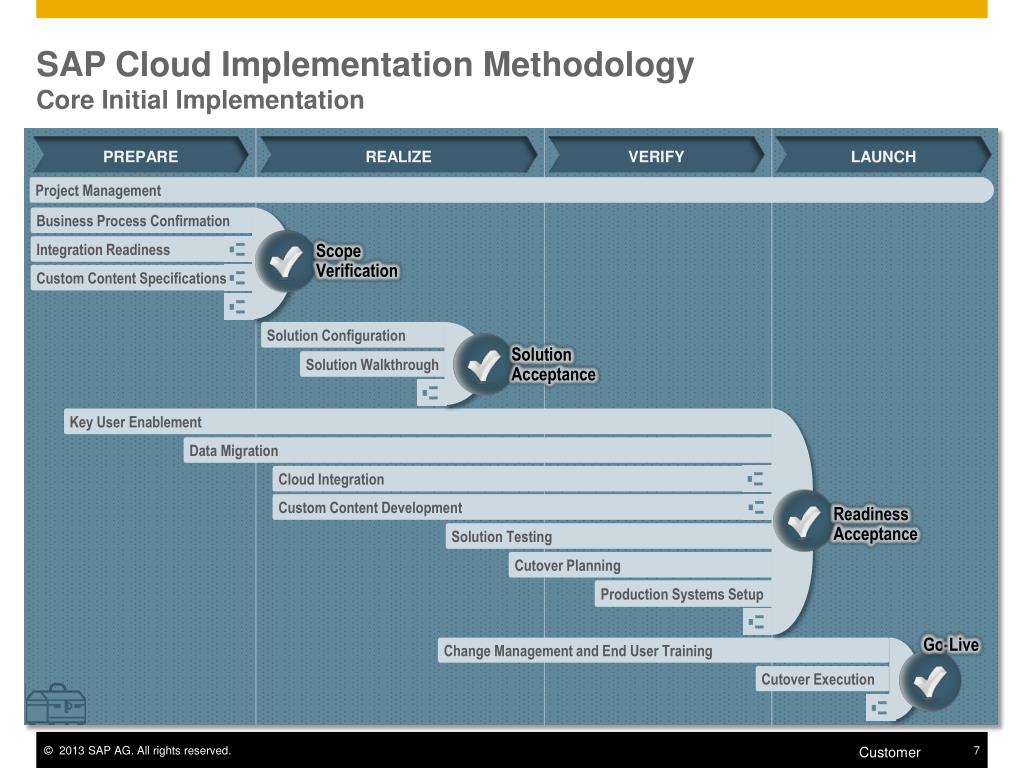Viewport: 1024px width, 768px height.
Task: Click the Solution Acceptance milestone label
Action: (x=553, y=364)
